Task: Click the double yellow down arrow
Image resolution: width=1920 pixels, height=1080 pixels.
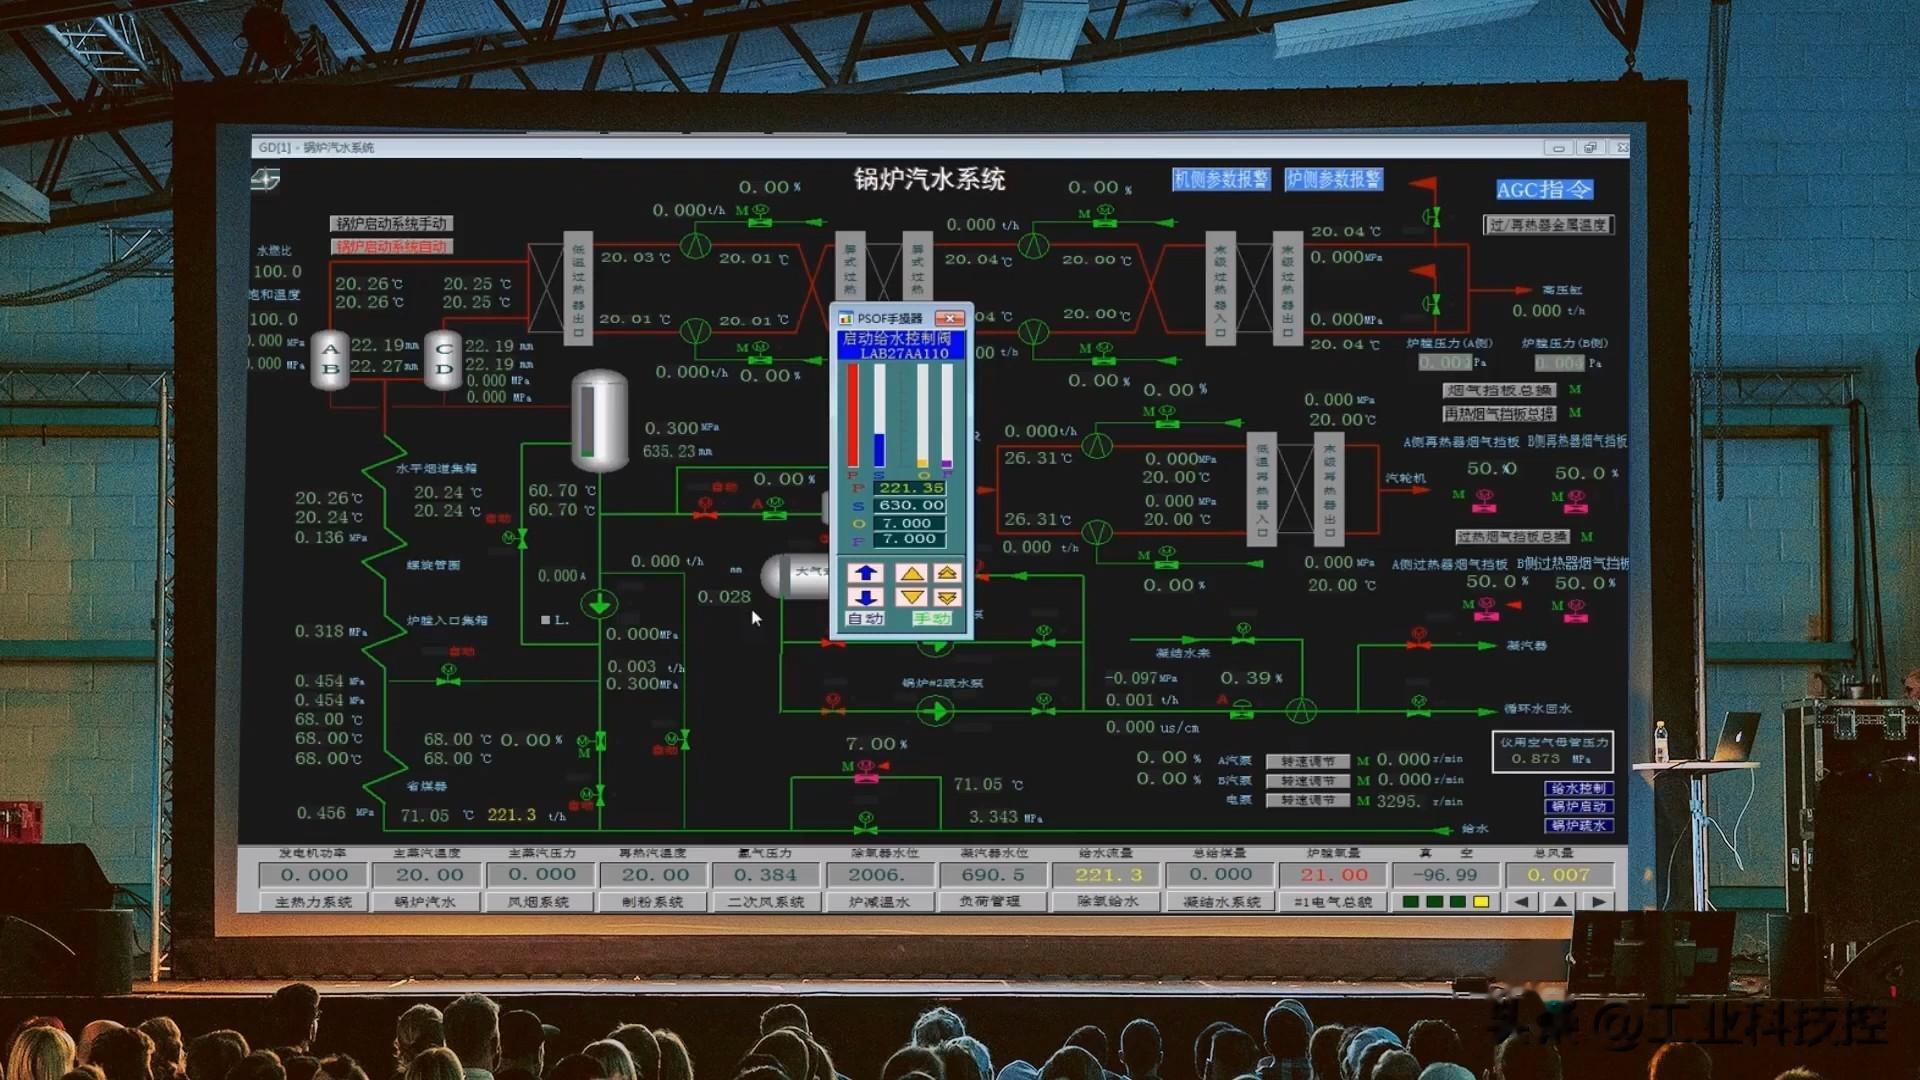Action: point(947,597)
